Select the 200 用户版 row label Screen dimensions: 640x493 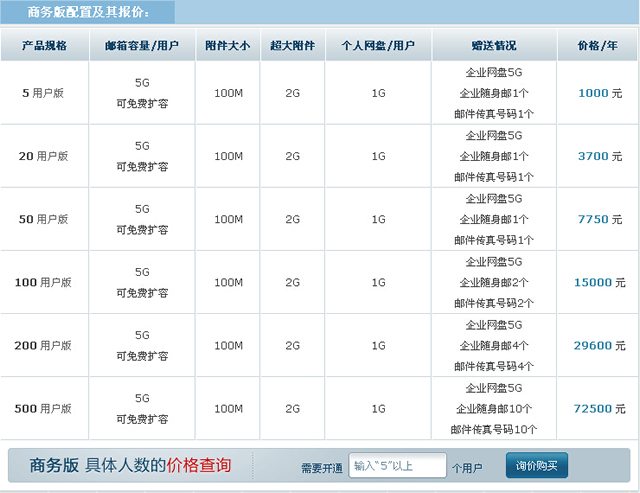tap(43, 346)
